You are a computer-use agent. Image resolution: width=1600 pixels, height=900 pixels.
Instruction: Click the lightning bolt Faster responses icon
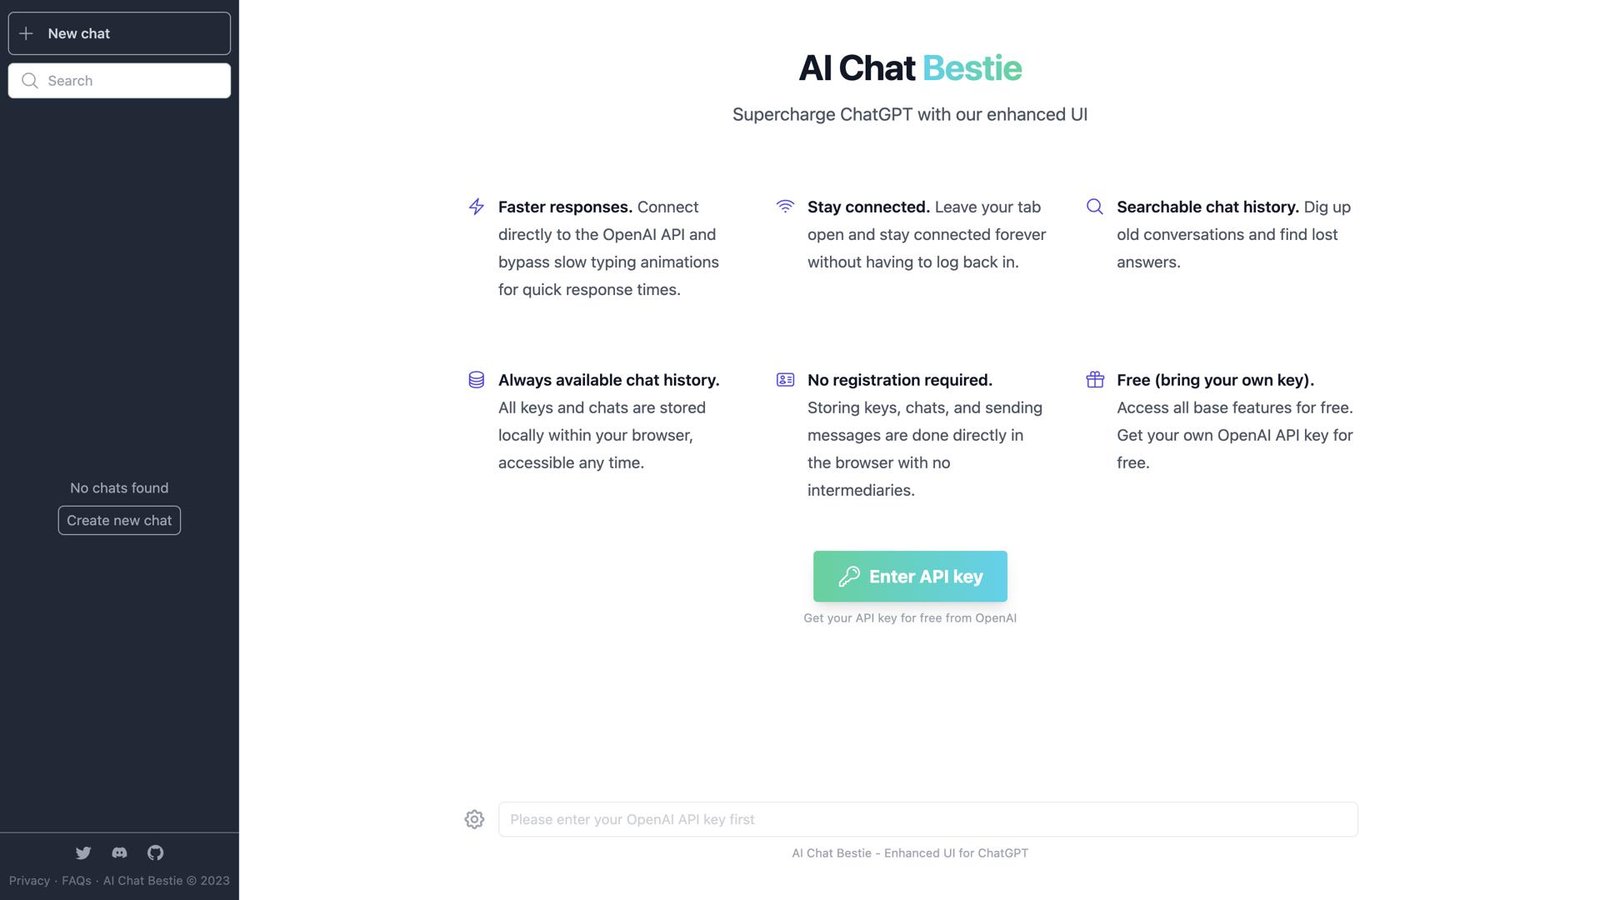pos(476,207)
